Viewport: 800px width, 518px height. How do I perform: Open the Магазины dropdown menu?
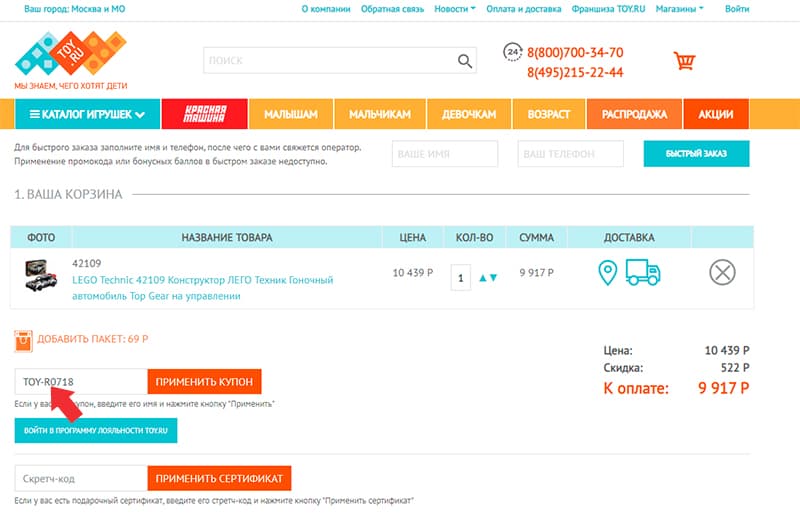[679, 9]
